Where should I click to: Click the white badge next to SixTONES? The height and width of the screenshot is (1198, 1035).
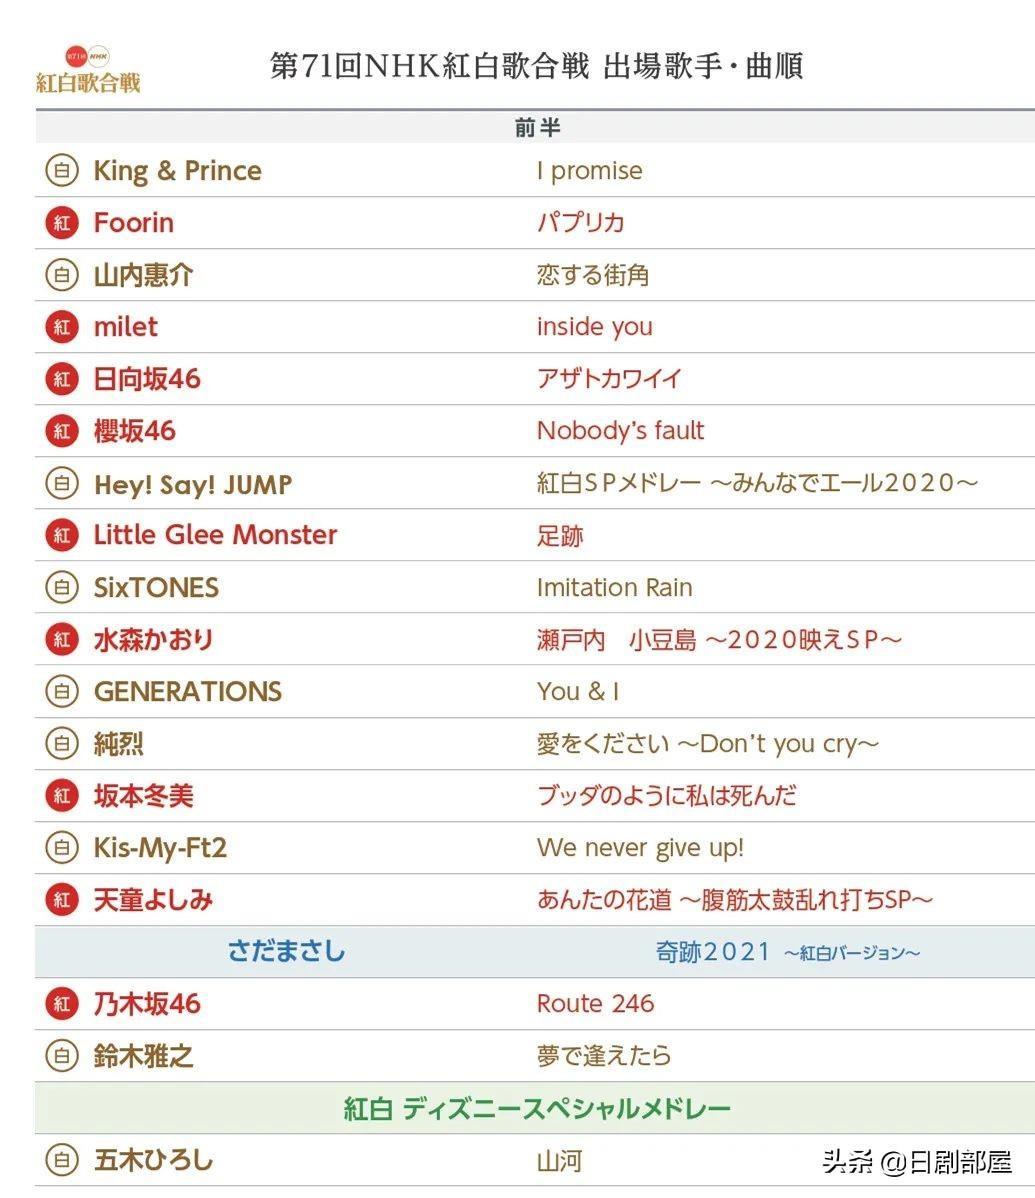62,587
